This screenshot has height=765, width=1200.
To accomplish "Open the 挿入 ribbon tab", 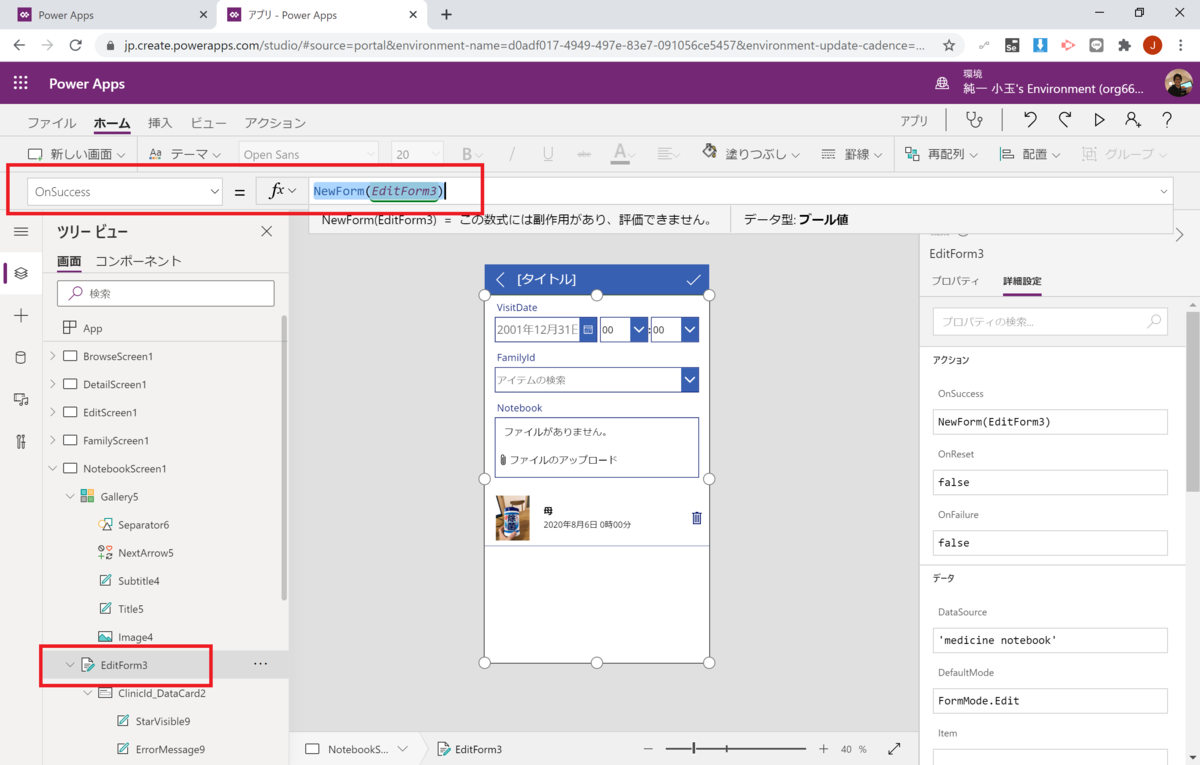I will 160,123.
